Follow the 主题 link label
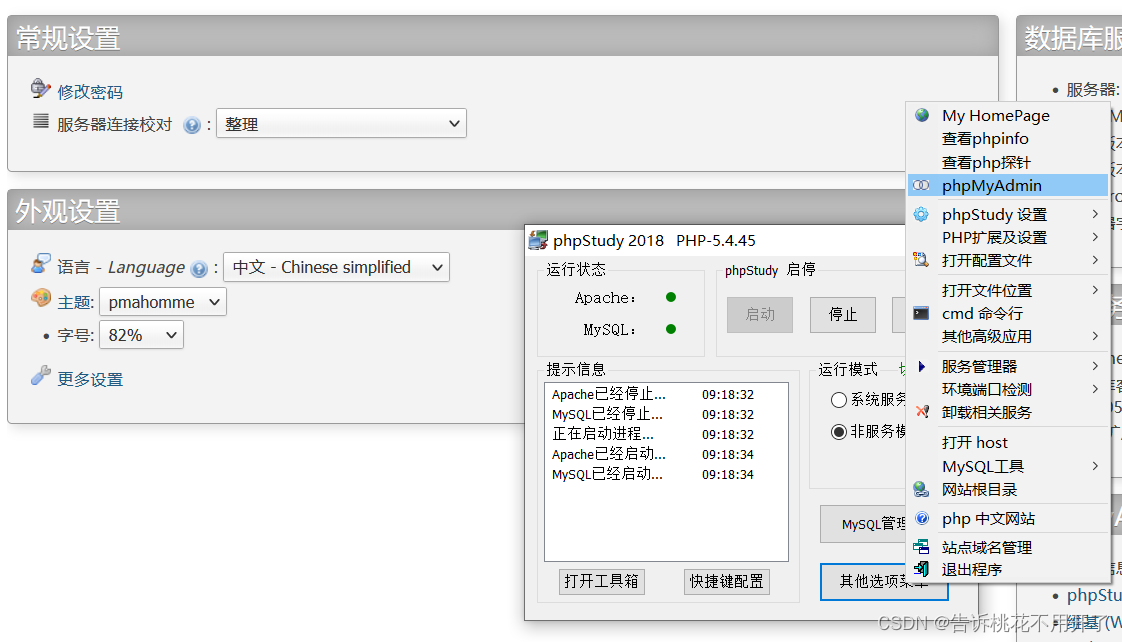This screenshot has height=642, width=1122. pyautogui.click(x=75, y=303)
